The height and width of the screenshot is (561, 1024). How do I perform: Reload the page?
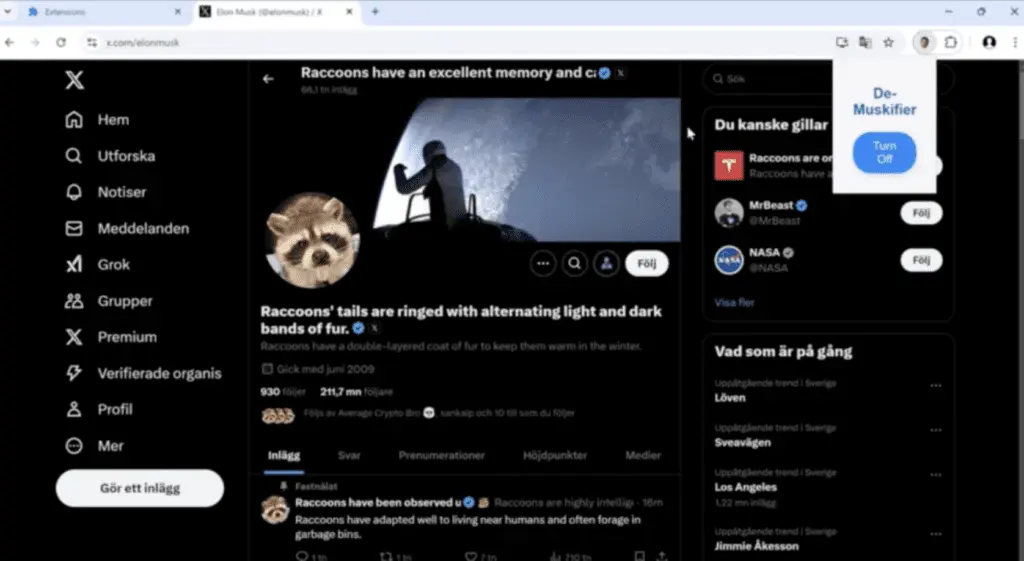tap(61, 42)
